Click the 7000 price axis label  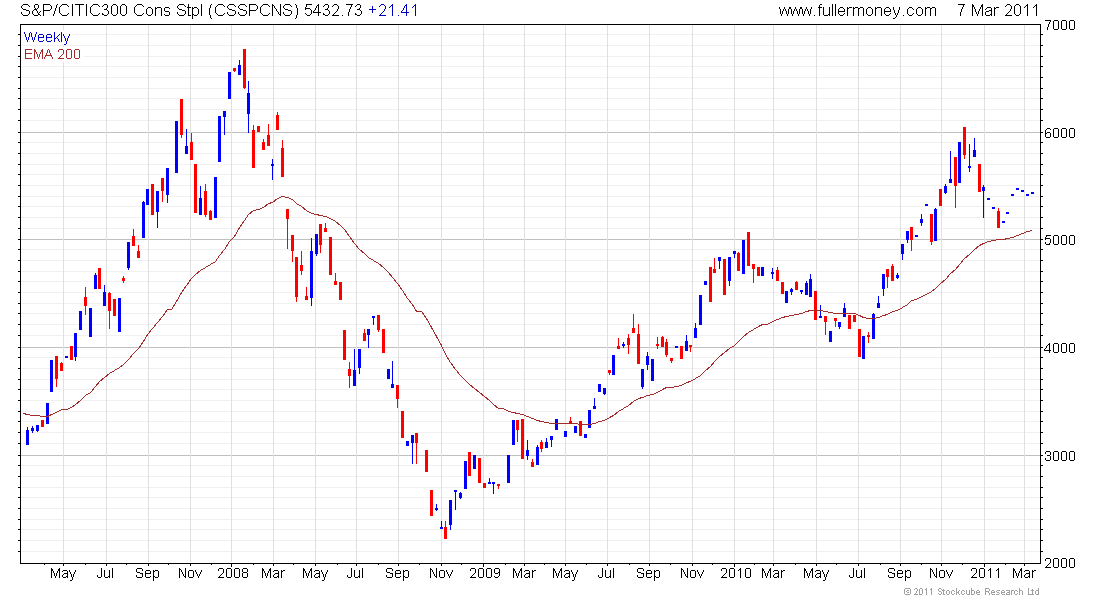(x=1060, y=25)
